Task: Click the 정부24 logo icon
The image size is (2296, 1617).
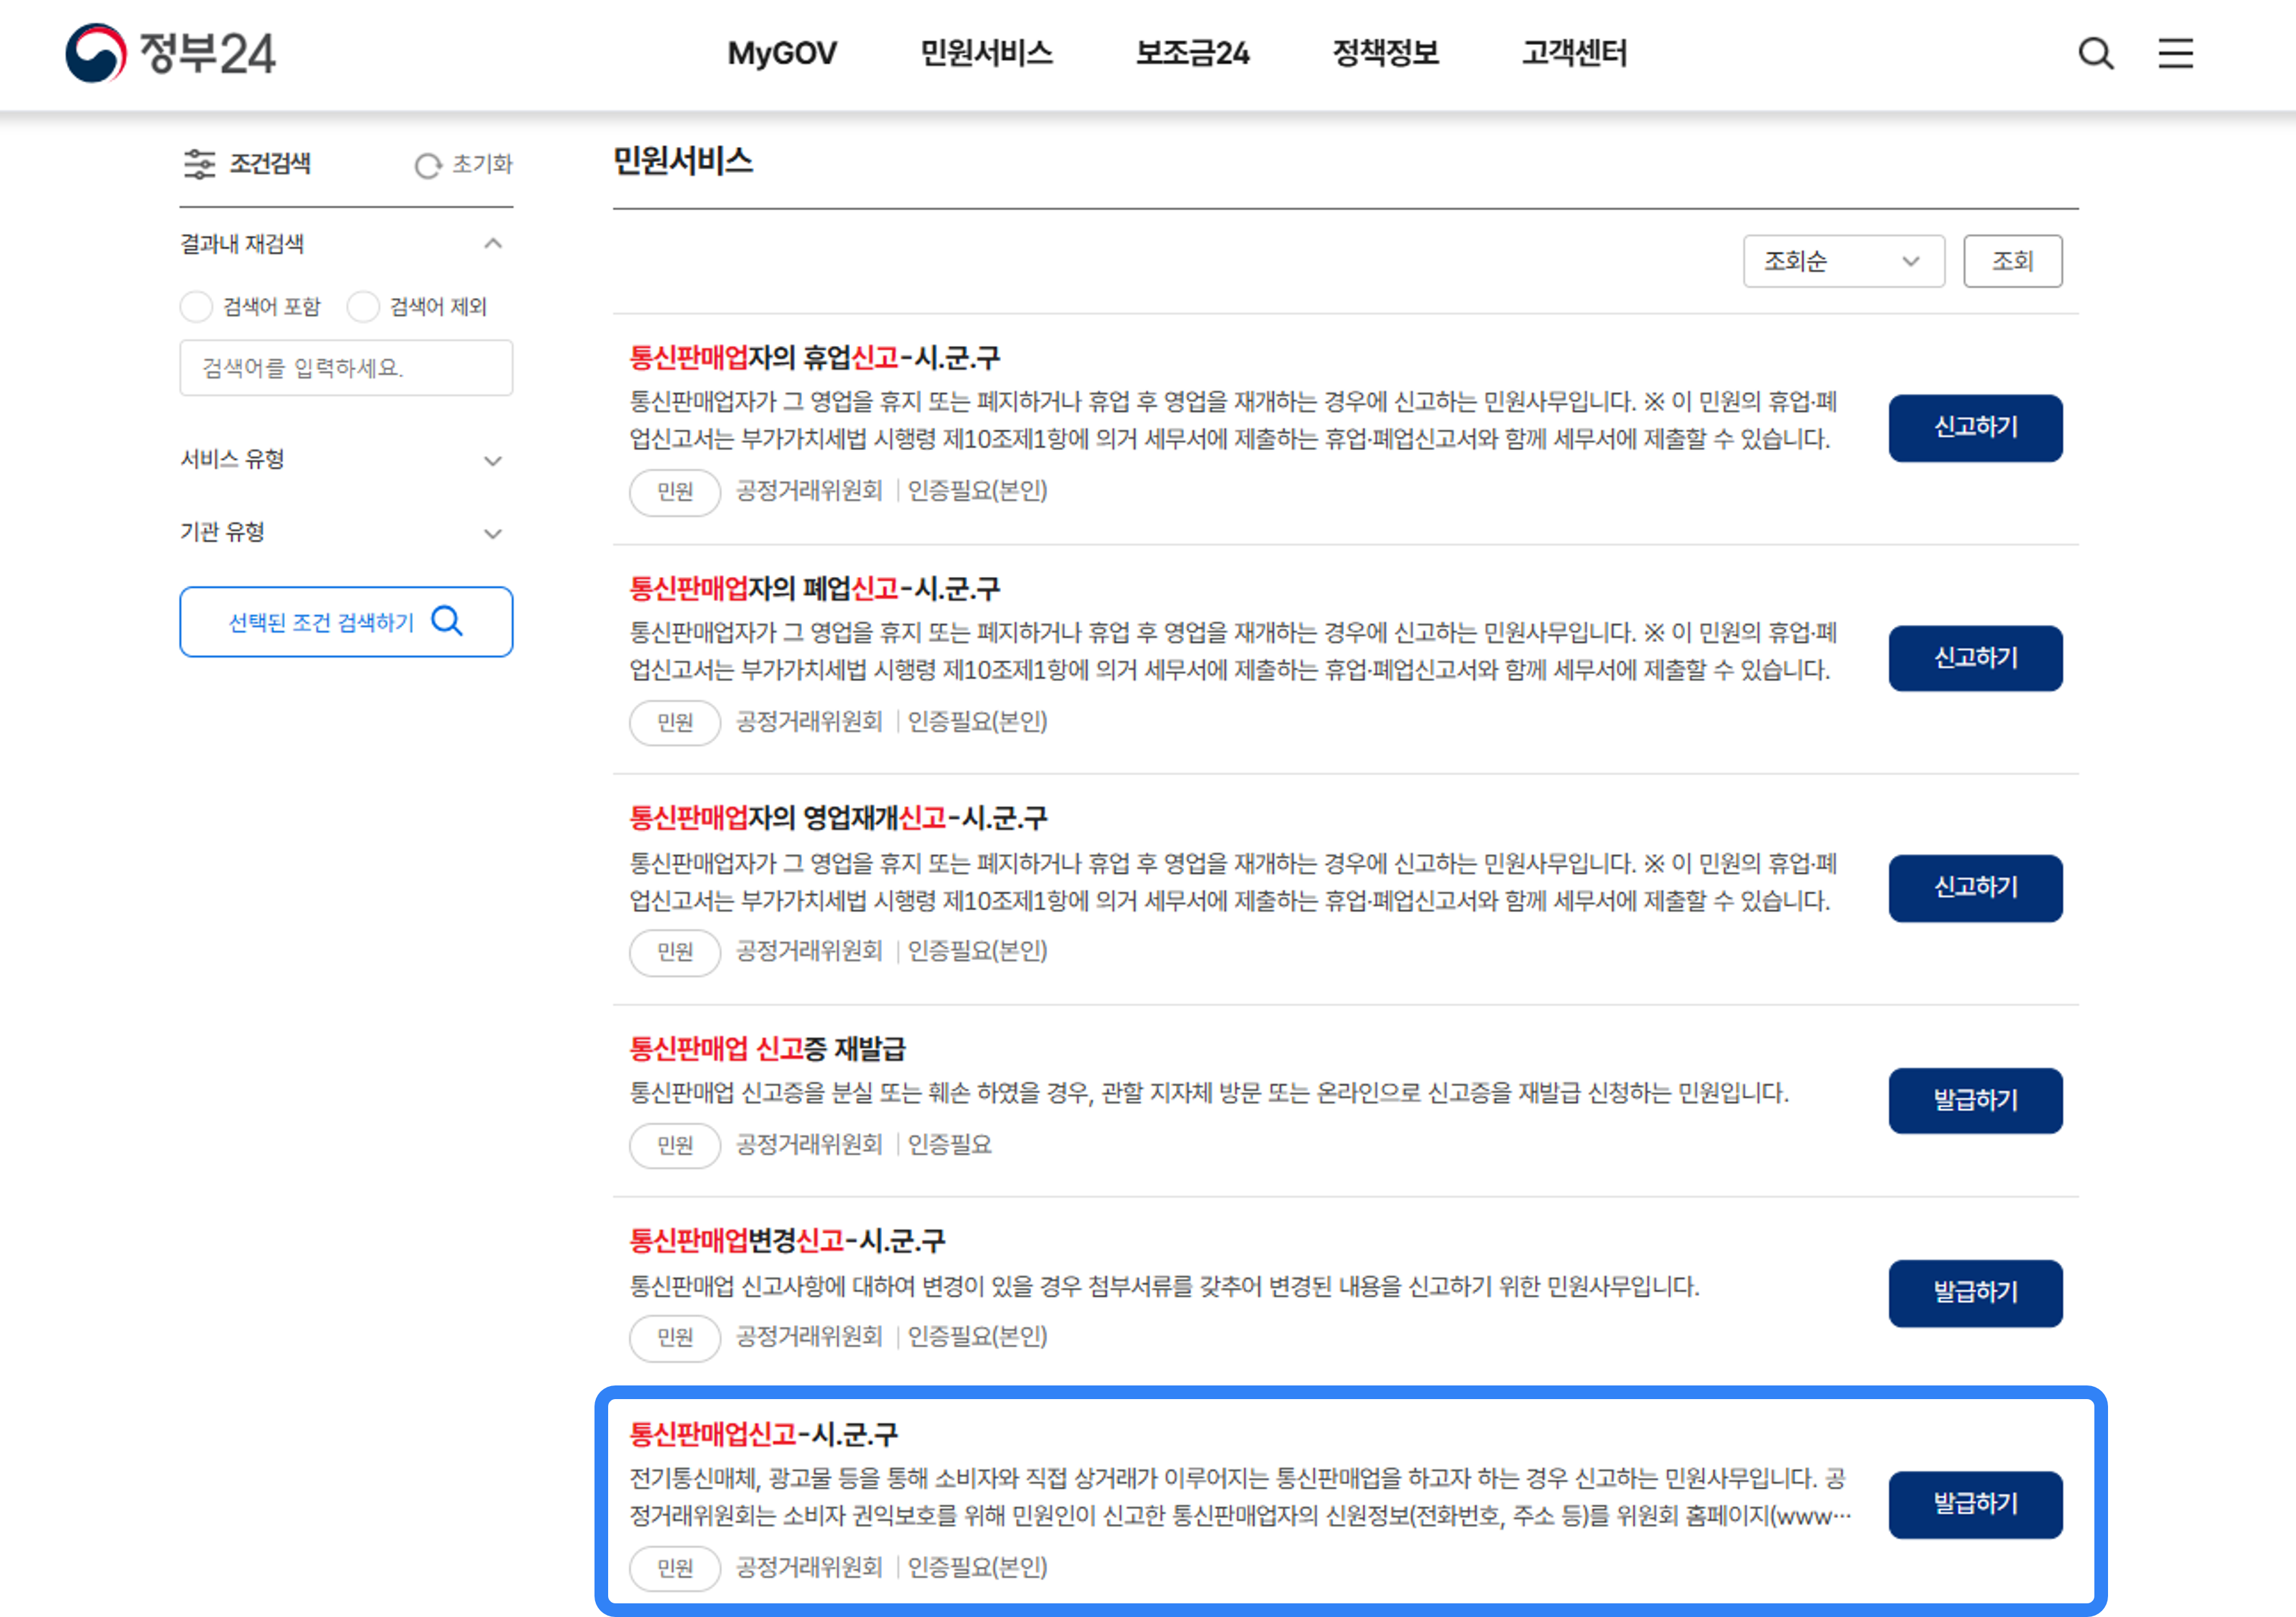Action: coord(96,52)
